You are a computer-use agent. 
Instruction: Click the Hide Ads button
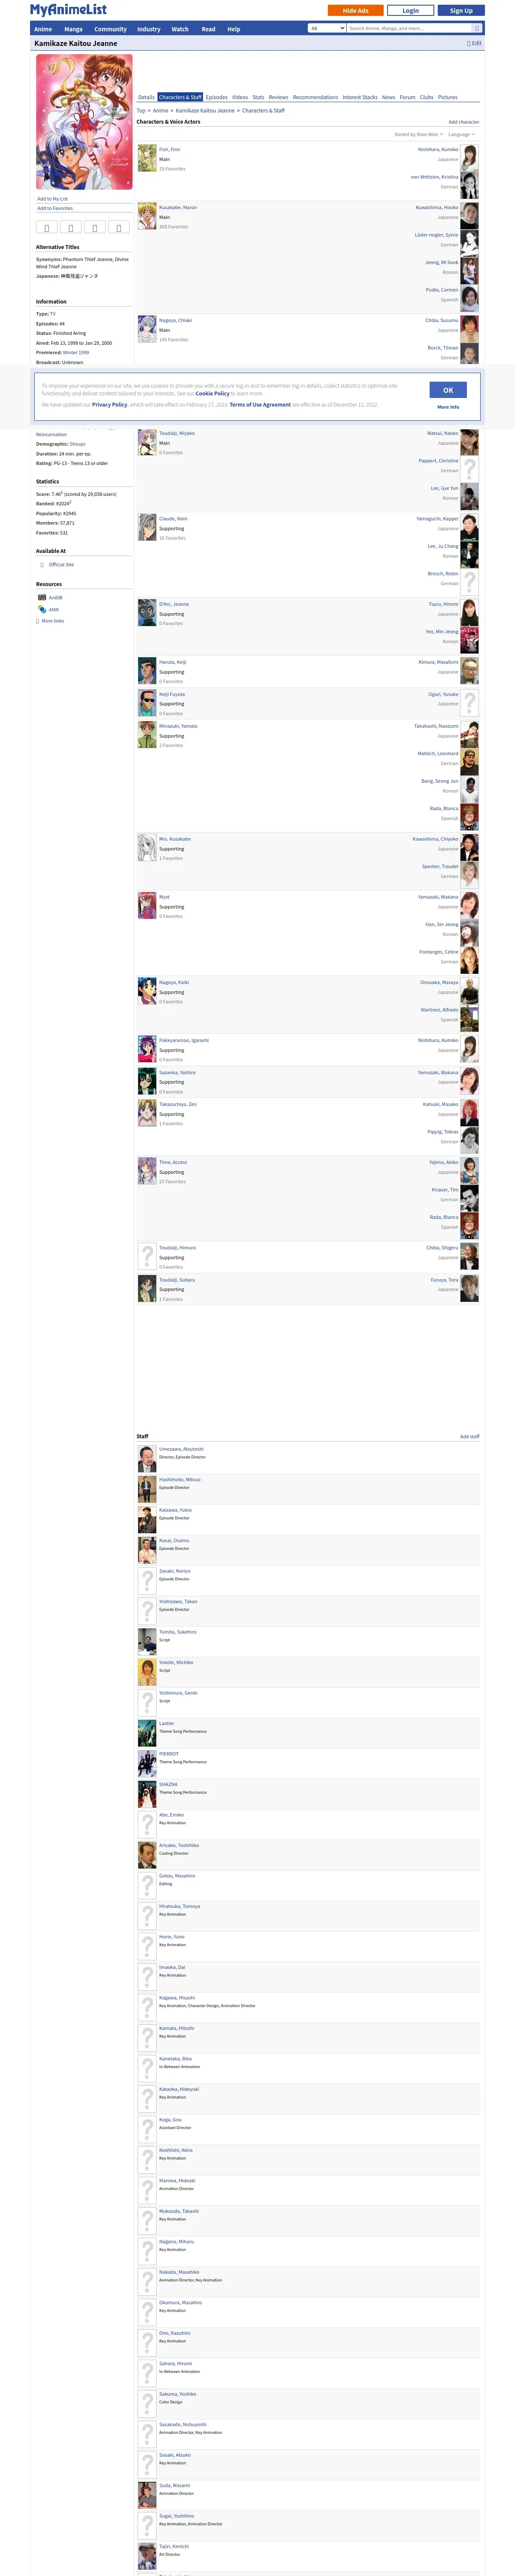coord(356,10)
